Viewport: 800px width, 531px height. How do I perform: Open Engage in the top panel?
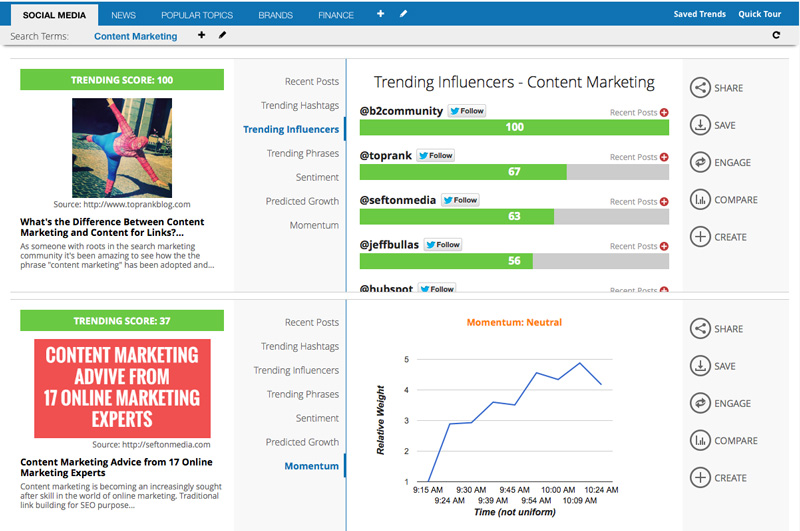[x=720, y=162]
